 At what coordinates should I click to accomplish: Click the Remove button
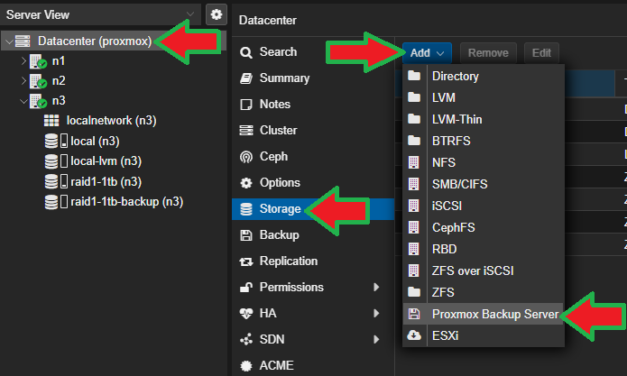coord(488,53)
